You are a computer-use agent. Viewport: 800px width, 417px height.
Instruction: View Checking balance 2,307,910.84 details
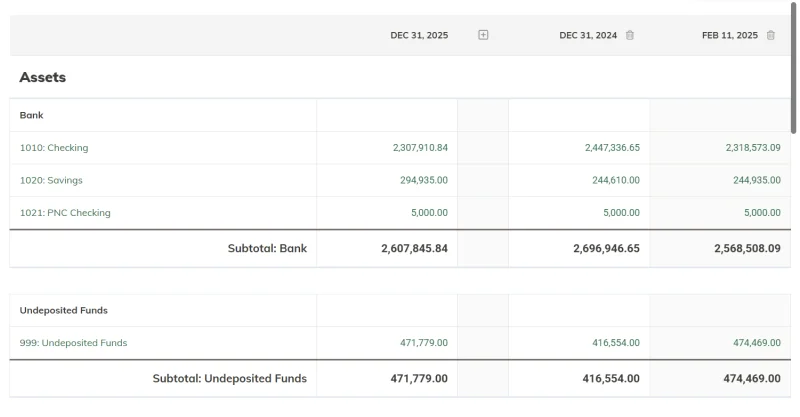coord(420,148)
